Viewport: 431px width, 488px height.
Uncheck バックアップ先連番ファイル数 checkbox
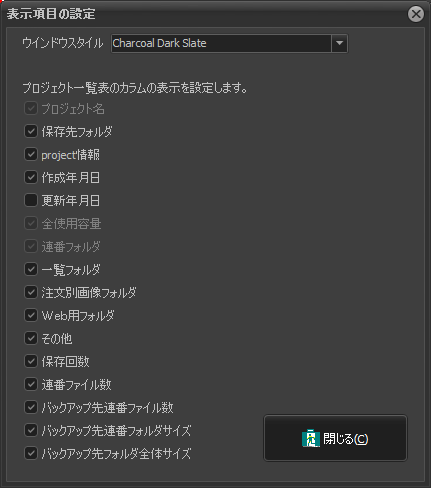(x=31, y=407)
